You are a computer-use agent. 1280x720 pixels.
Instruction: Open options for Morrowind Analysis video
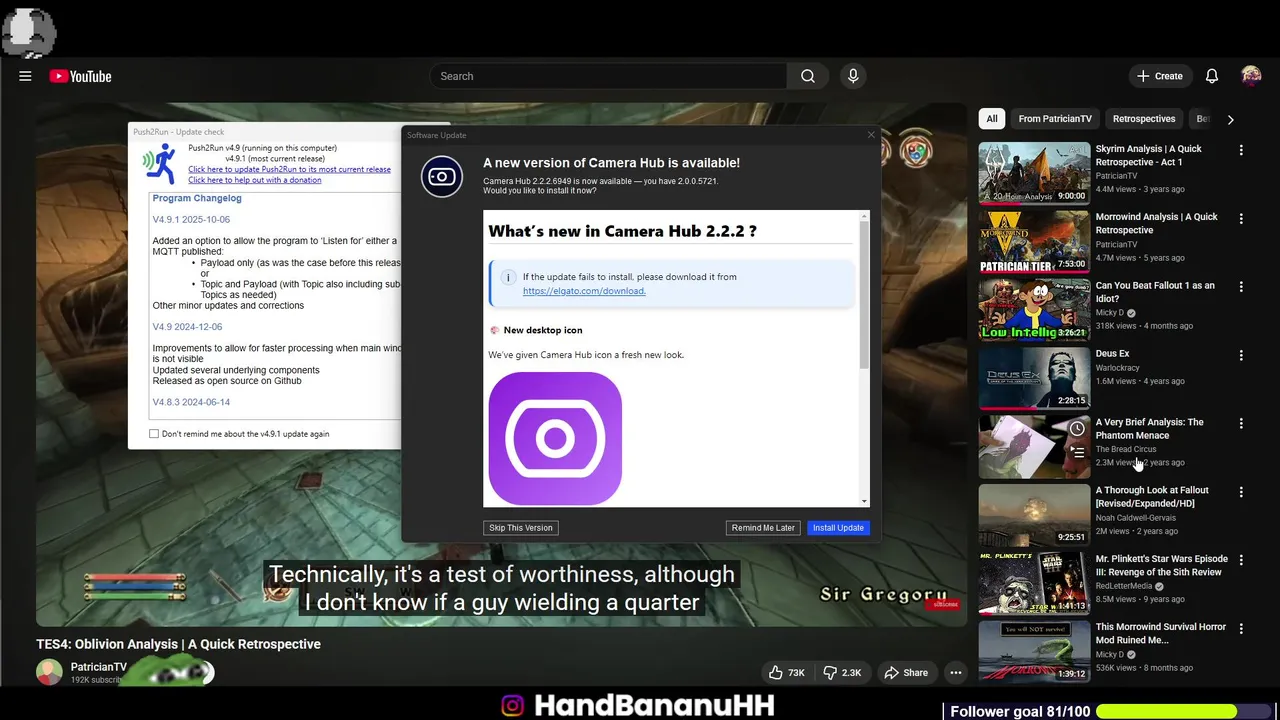1241,218
